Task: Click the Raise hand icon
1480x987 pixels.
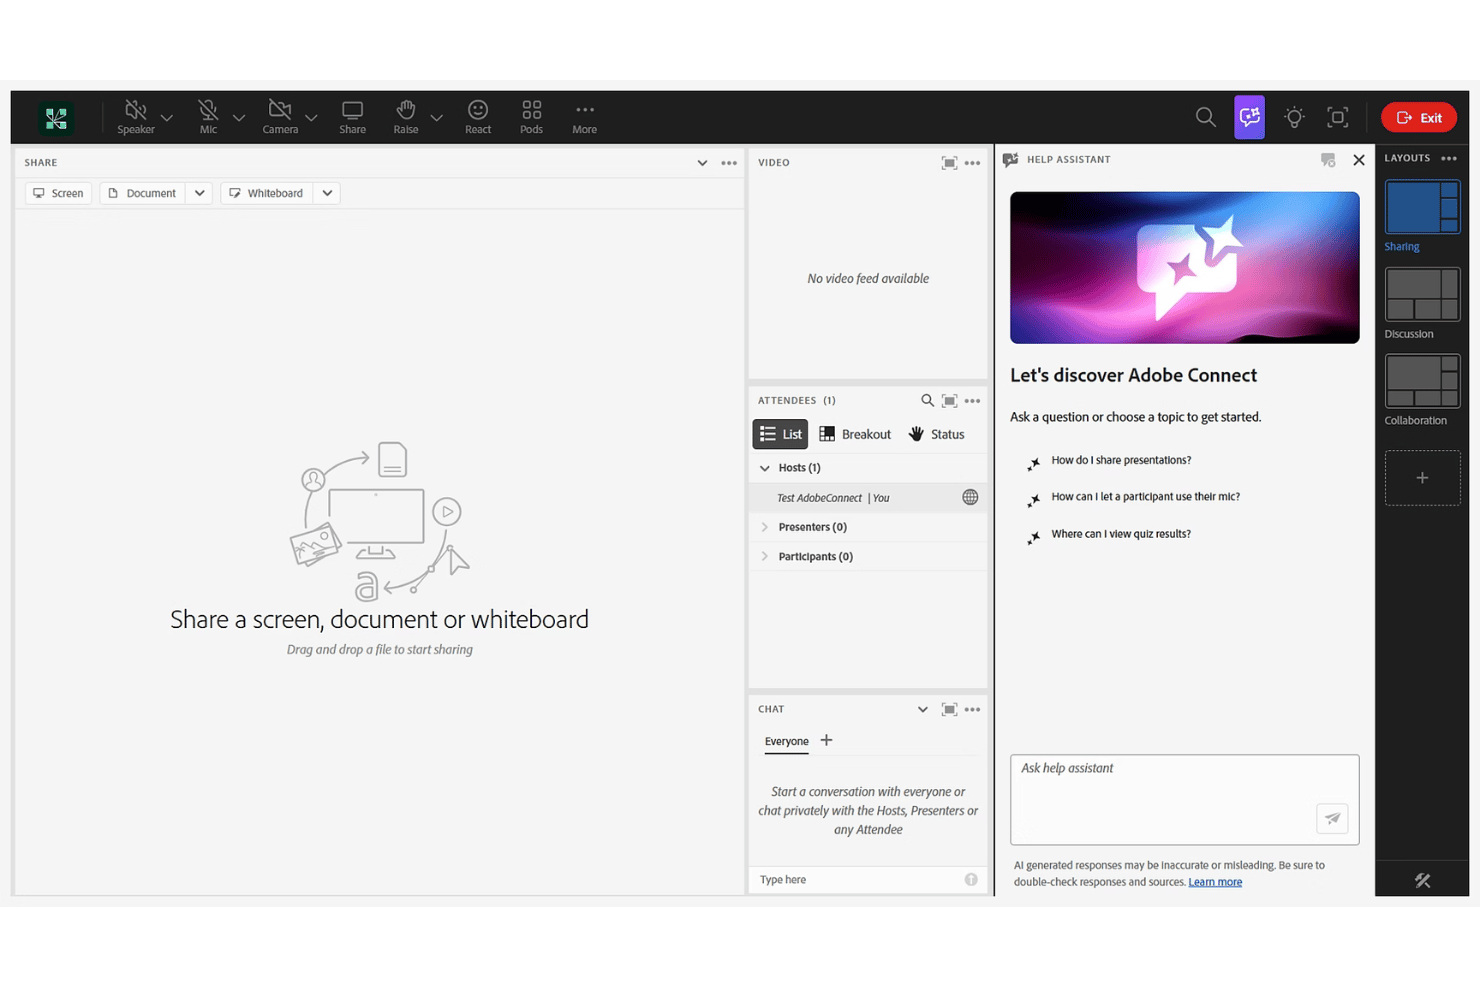Action: coord(406,117)
